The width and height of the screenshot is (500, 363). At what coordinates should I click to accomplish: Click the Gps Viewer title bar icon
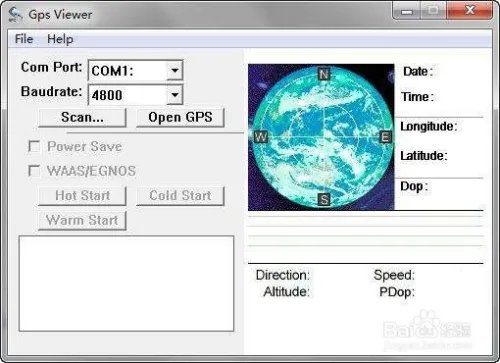pyautogui.click(x=15, y=15)
